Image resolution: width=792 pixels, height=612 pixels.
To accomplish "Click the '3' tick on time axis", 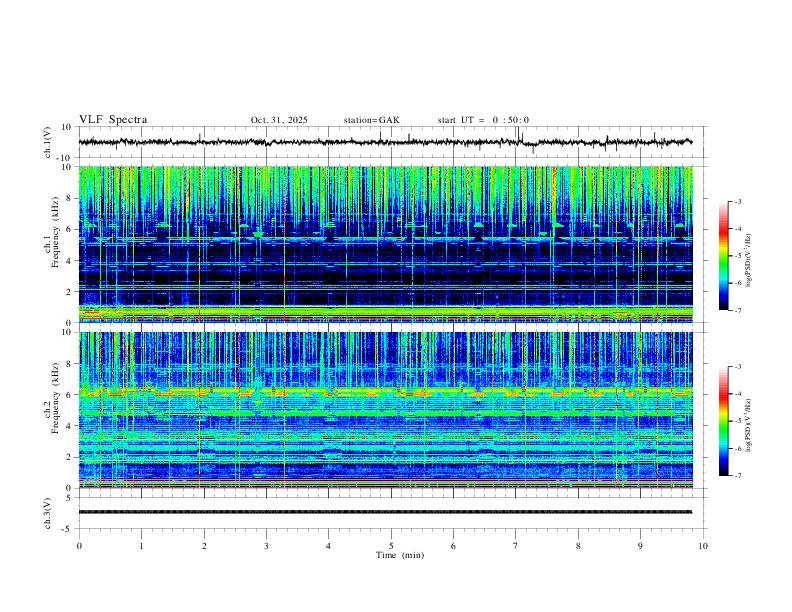I will pyautogui.click(x=266, y=546).
